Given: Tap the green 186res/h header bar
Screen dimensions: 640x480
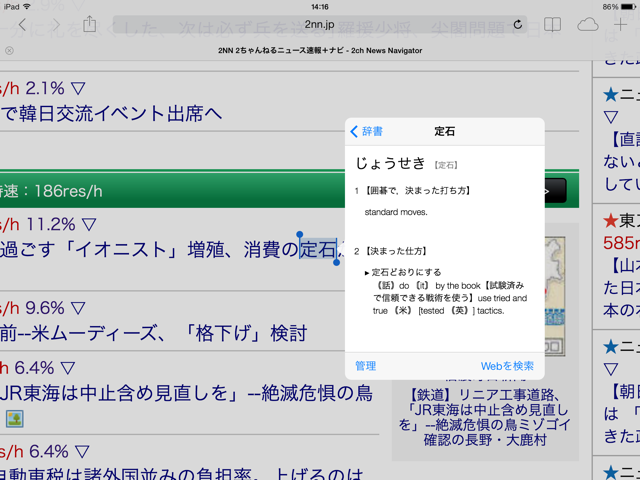Looking at the screenshot, I should (172, 190).
